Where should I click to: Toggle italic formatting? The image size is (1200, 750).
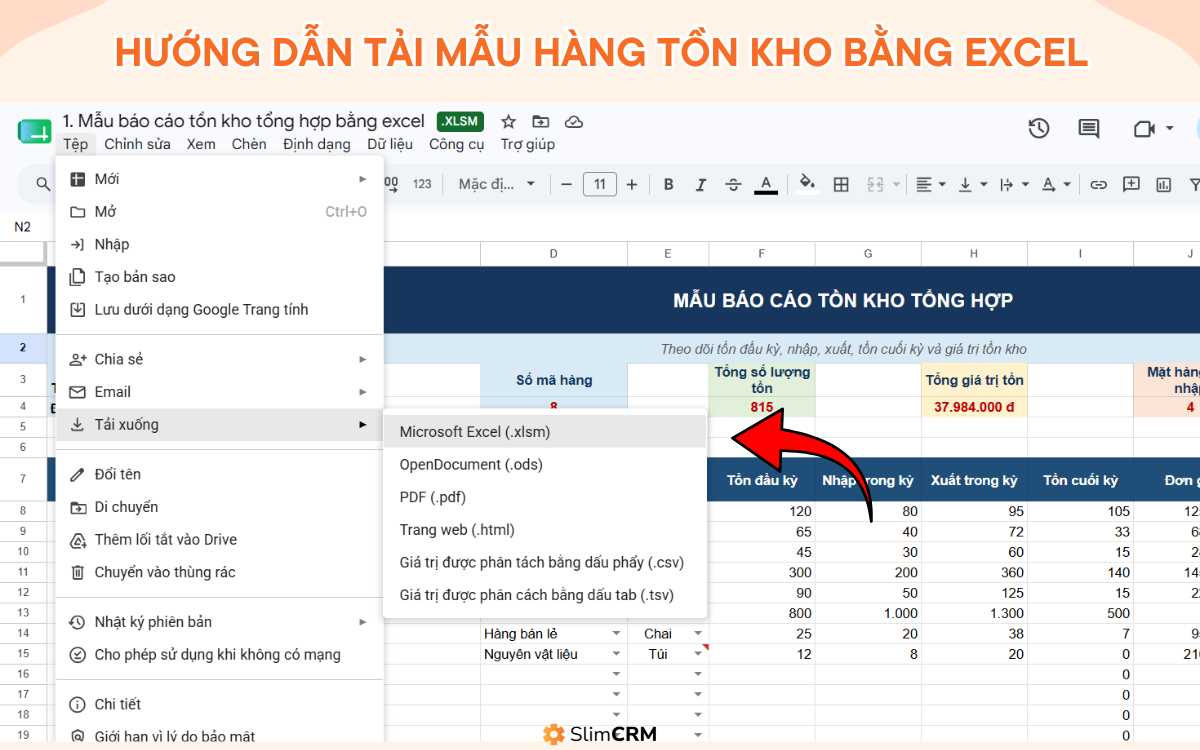[x=701, y=184]
